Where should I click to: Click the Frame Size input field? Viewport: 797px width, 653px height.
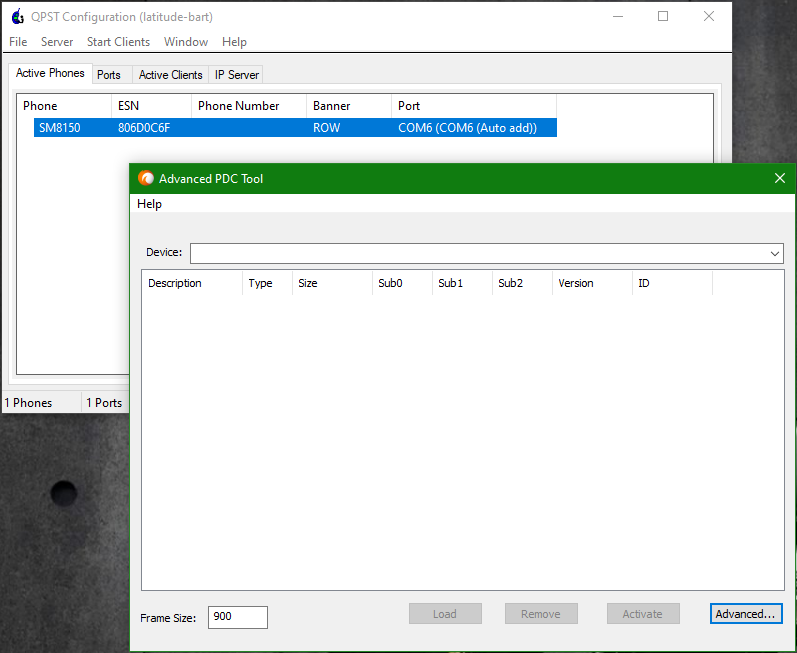tap(237, 617)
